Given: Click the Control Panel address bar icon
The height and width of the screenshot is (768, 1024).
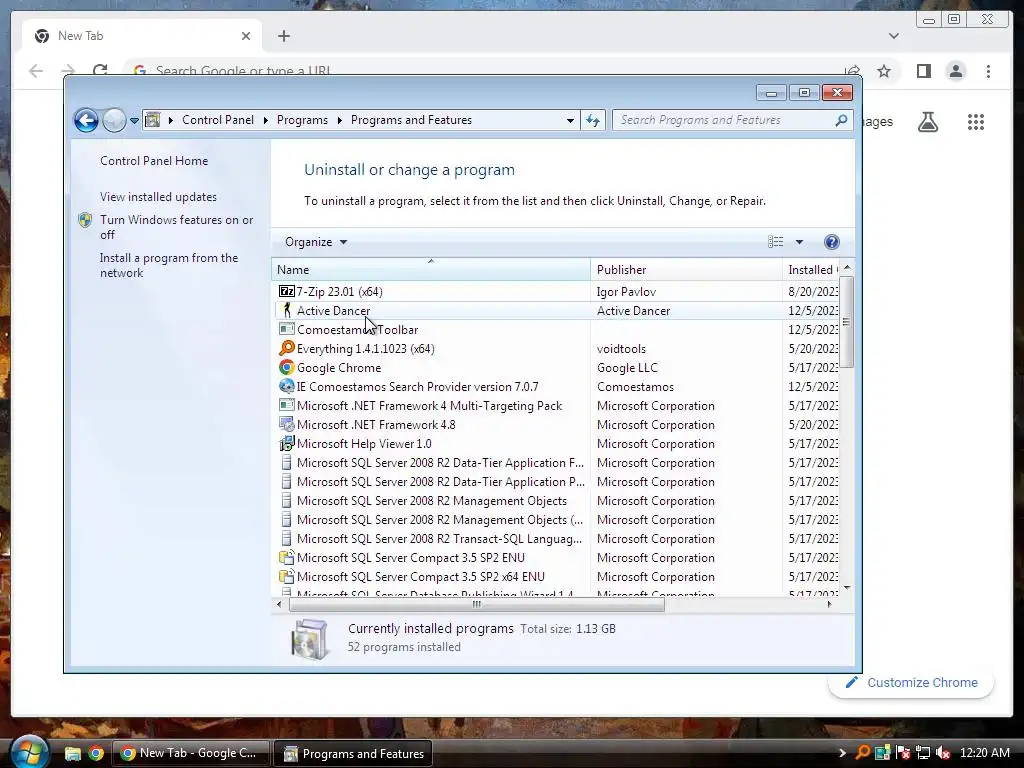Looking at the screenshot, I should coord(152,120).
